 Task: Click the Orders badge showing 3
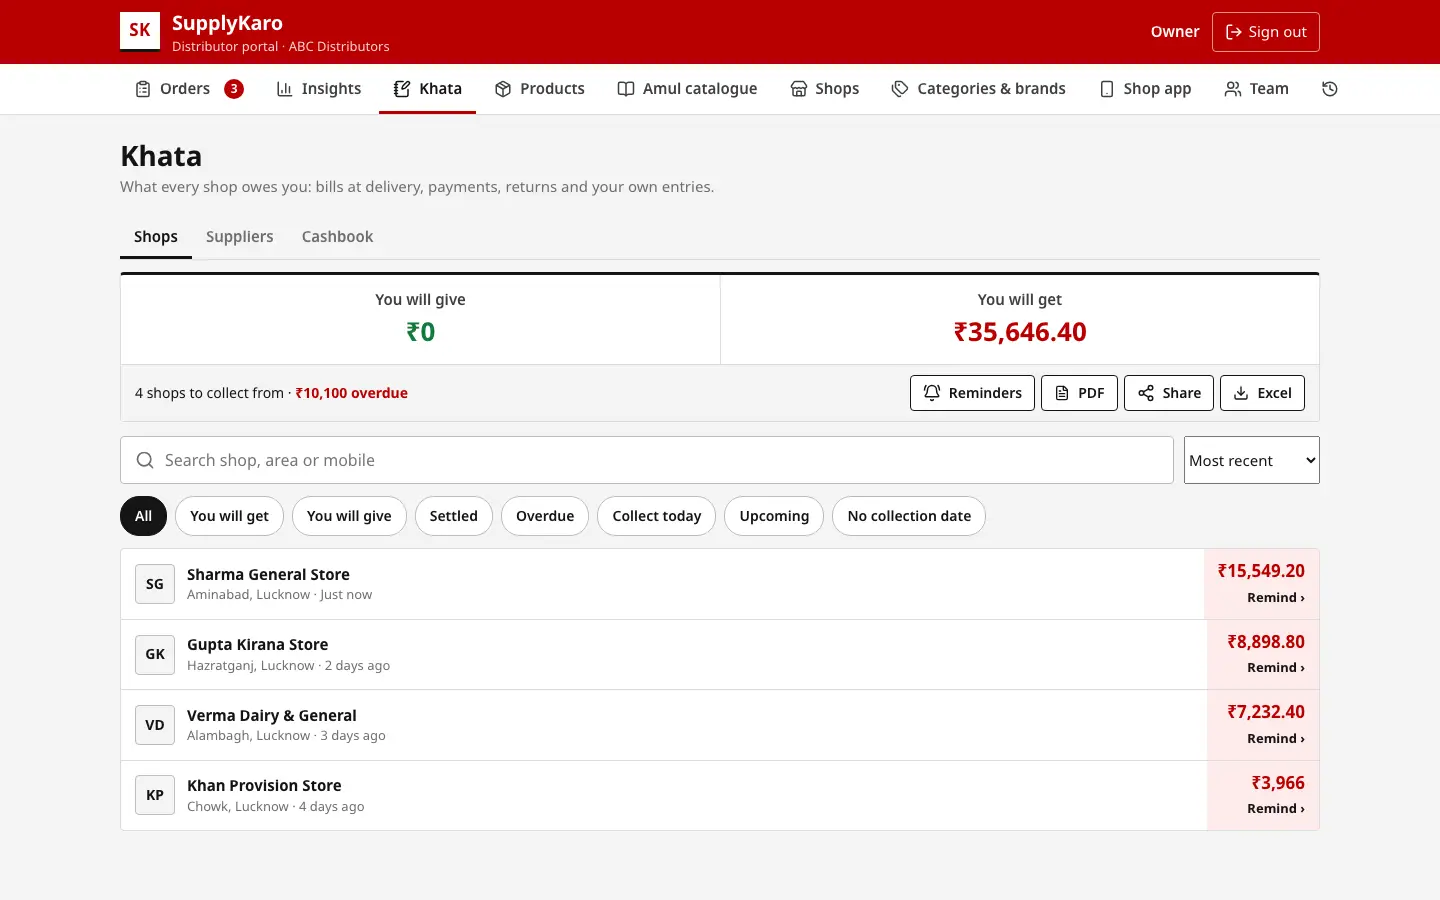[234, 89]
